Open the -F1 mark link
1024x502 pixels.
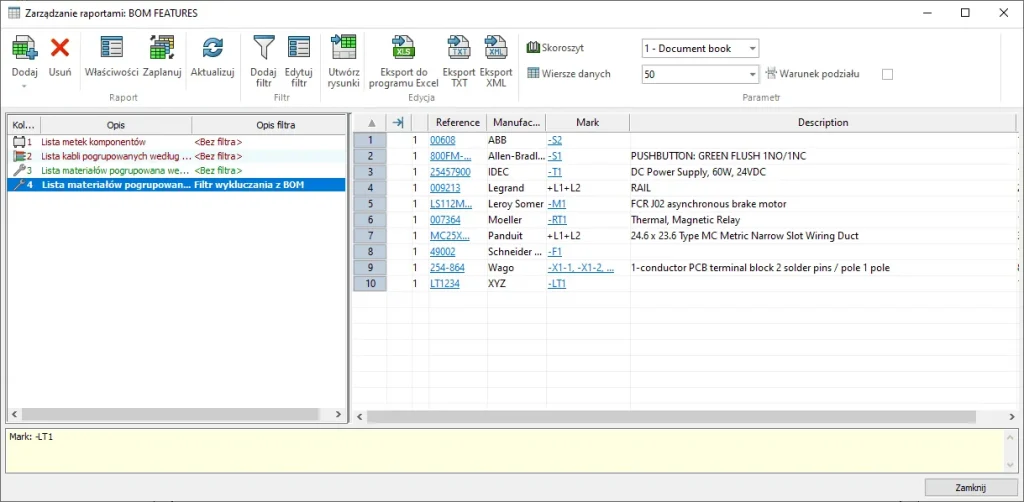tap(554, 251)
